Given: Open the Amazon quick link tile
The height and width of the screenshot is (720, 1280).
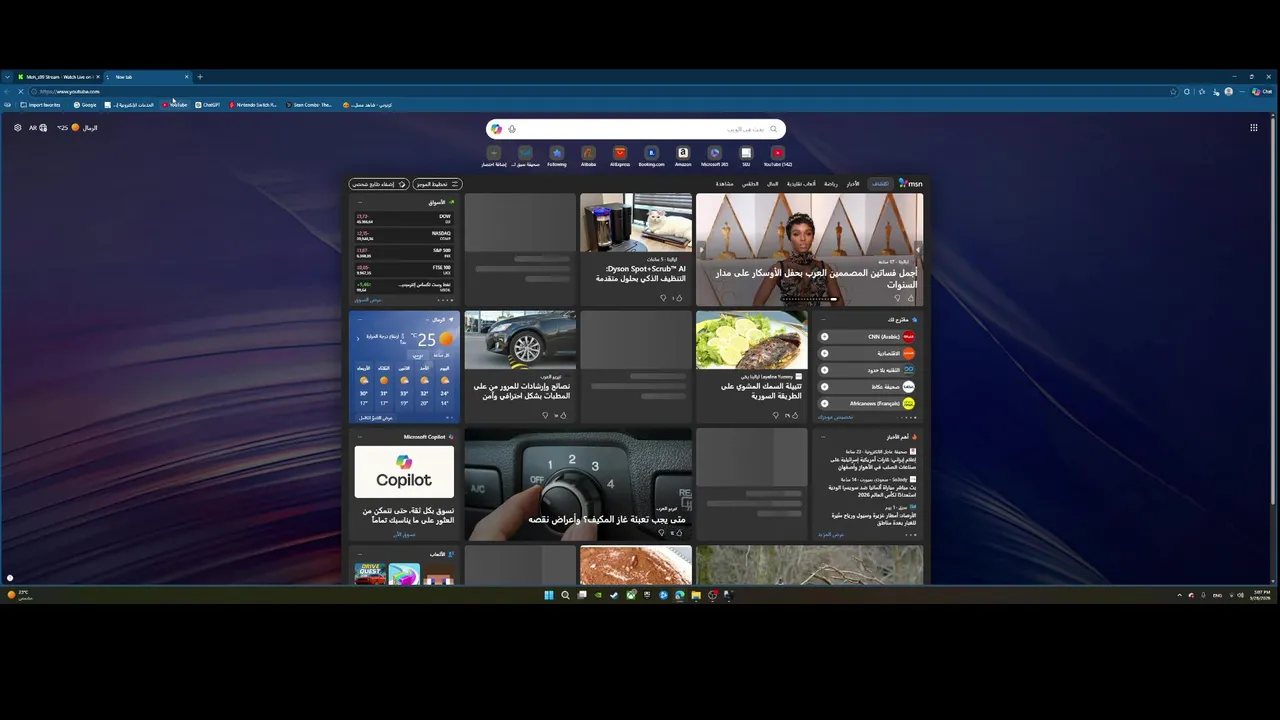Looking at the screenshot, I should (683, 156).
